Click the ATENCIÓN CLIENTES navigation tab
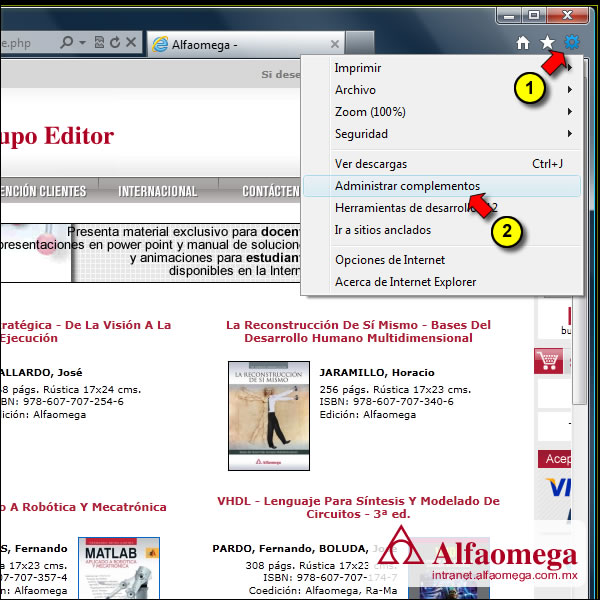This screenshot has width=600, height=600. click(x=49, y=191)
